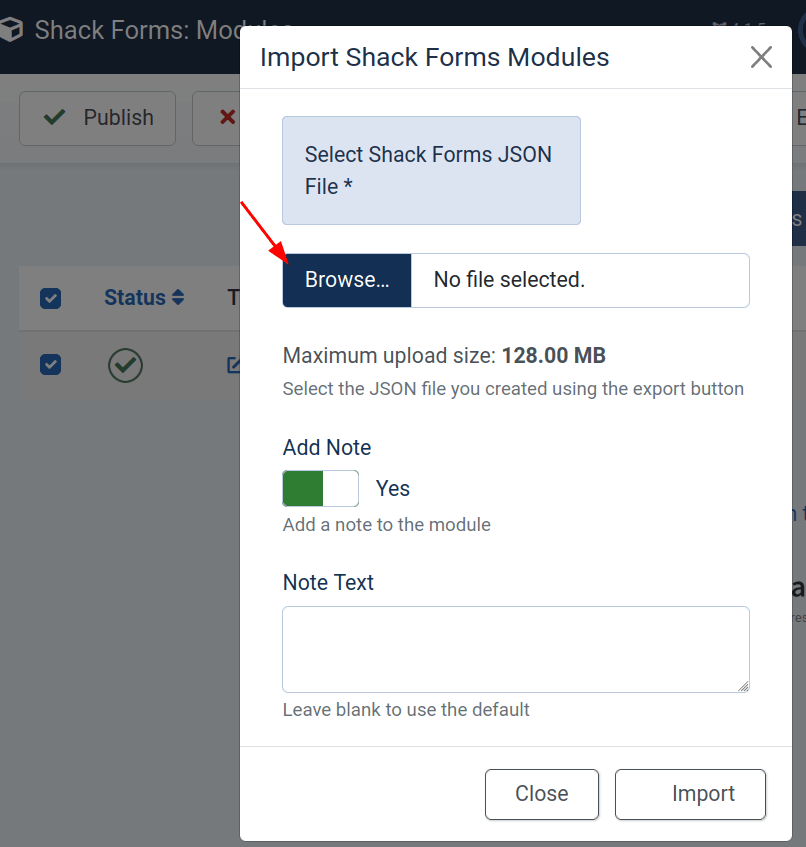Screen dimensions: 806x847
Task: Click the green checkmark icon on Publish
Action: point(55,117)
